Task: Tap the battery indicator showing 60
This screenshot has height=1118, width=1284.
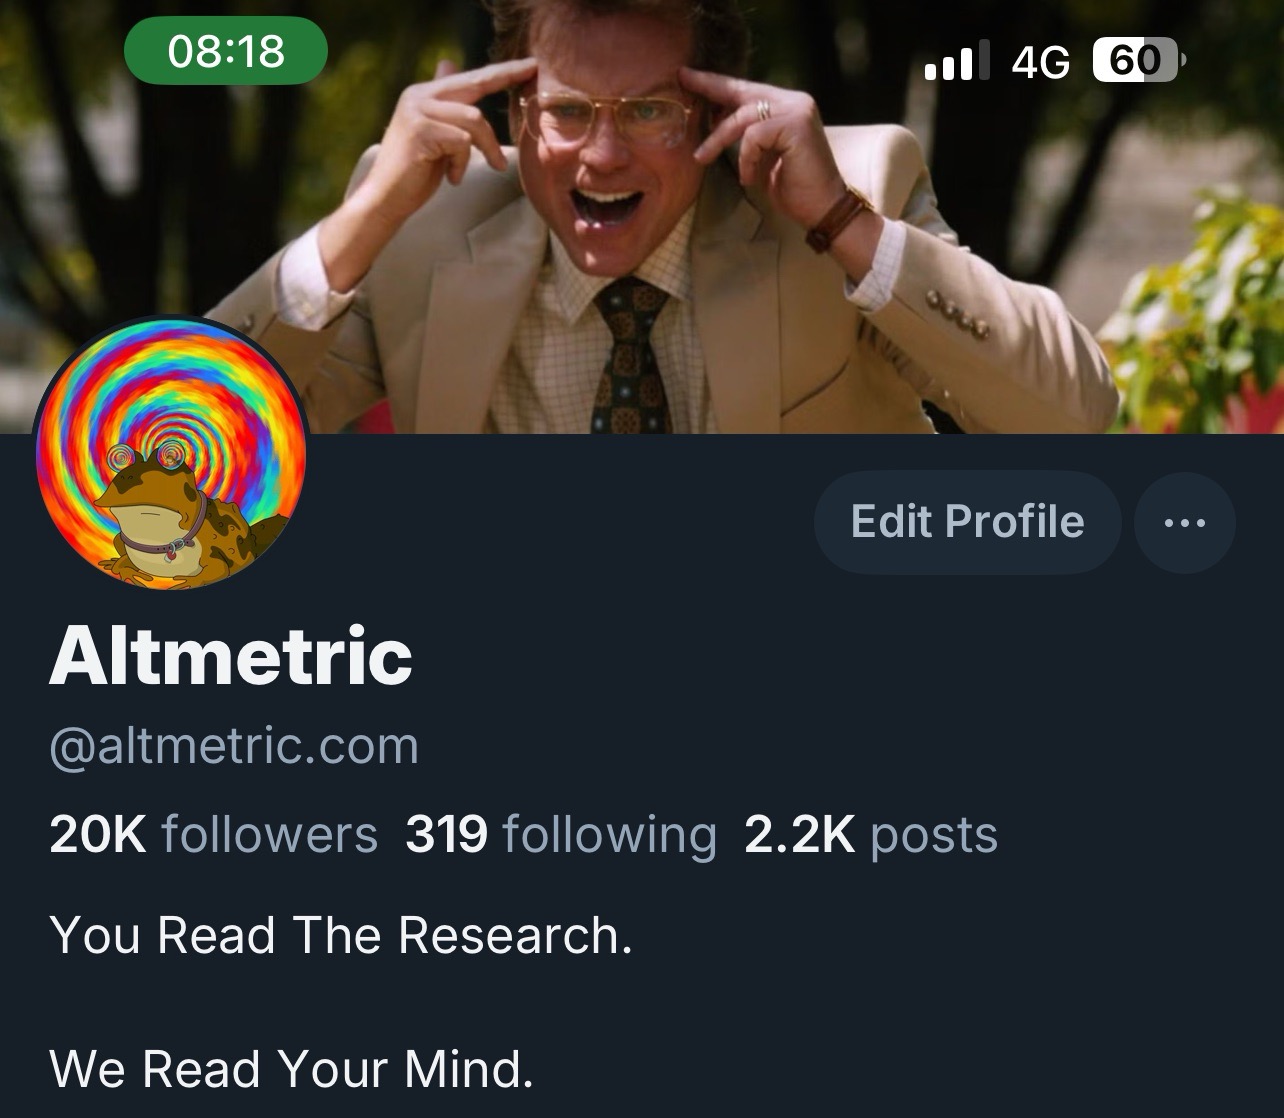Action: pos(1139,61)
